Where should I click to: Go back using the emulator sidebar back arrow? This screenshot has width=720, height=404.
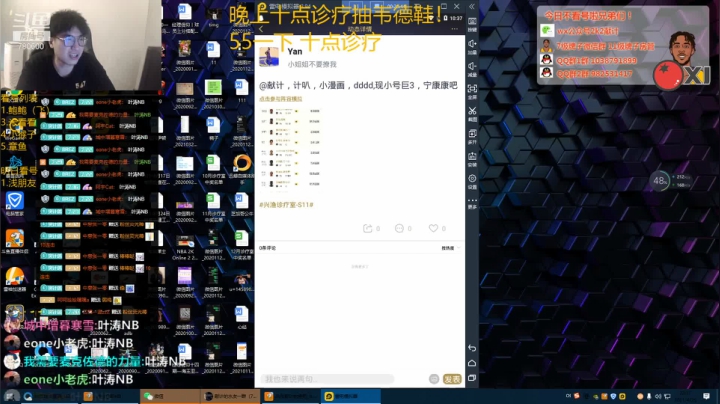pos(472,348)
